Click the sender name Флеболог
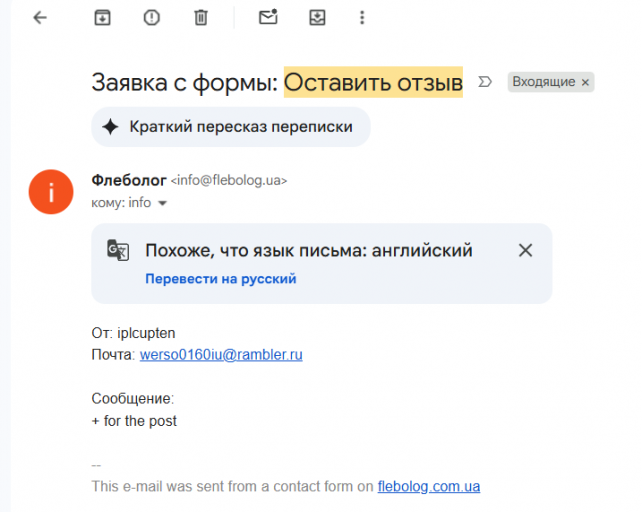This screenshot has width=642, height=512. 129,180
